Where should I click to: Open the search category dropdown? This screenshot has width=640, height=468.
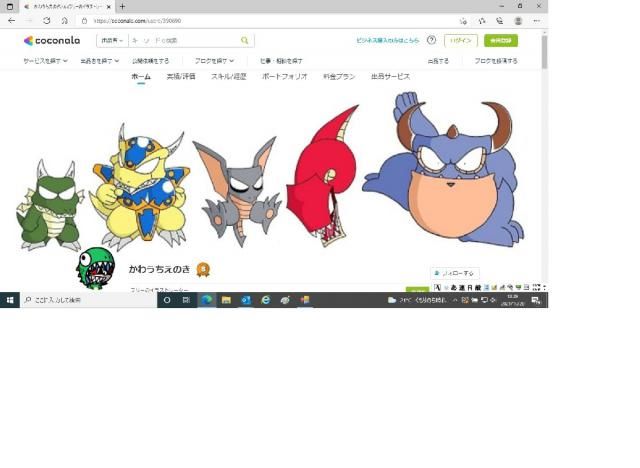click(112, 40)
